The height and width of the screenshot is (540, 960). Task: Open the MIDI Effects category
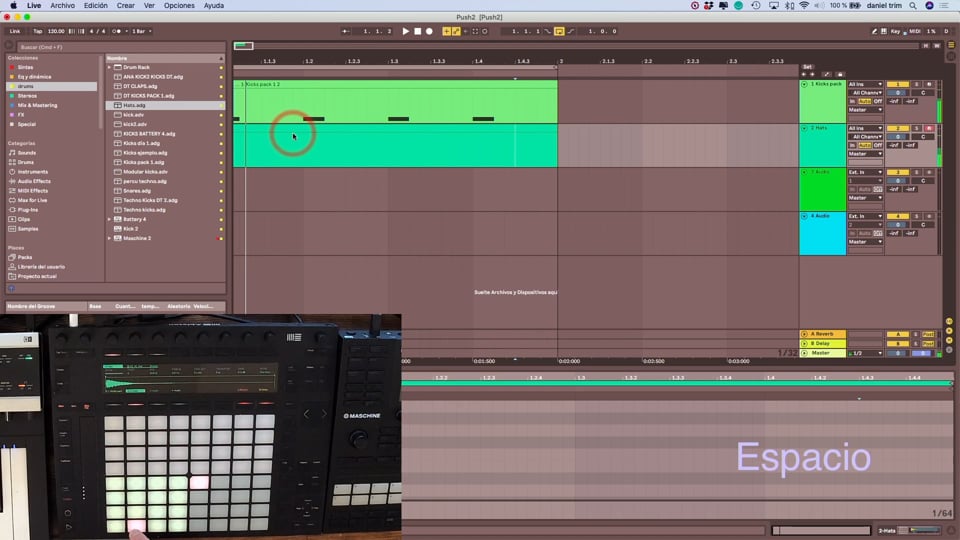[32, 191]
